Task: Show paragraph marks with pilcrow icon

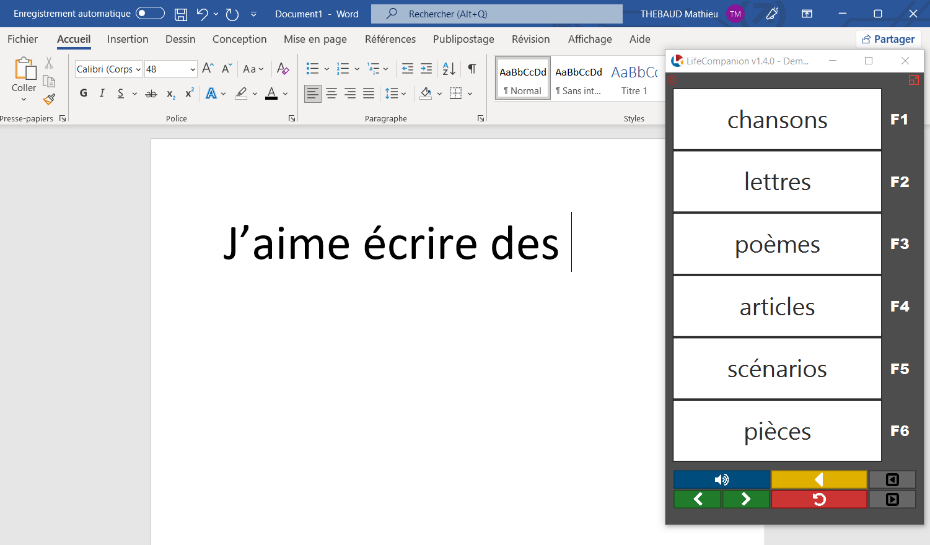Action: 472,69
